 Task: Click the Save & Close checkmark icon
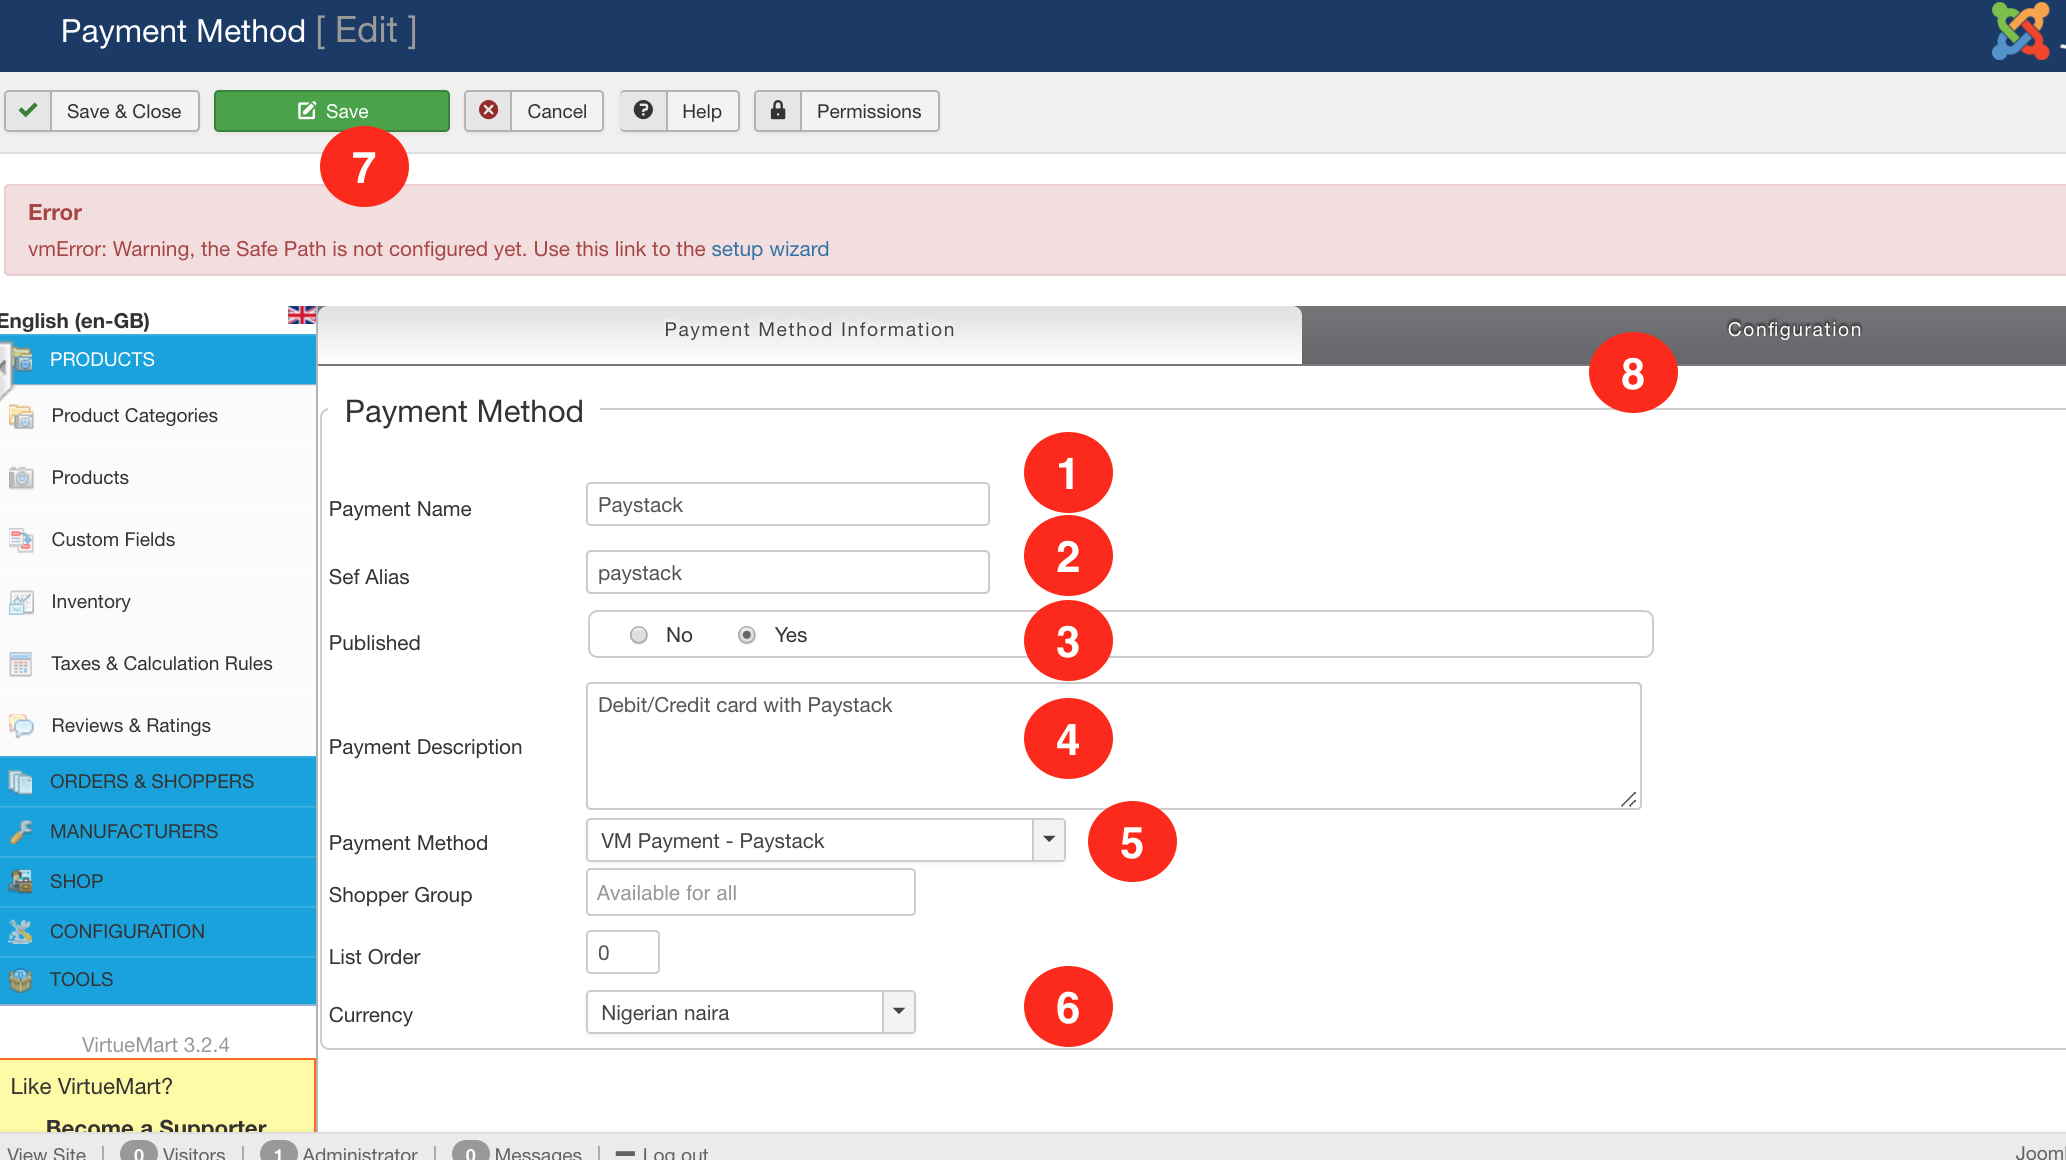28,110
